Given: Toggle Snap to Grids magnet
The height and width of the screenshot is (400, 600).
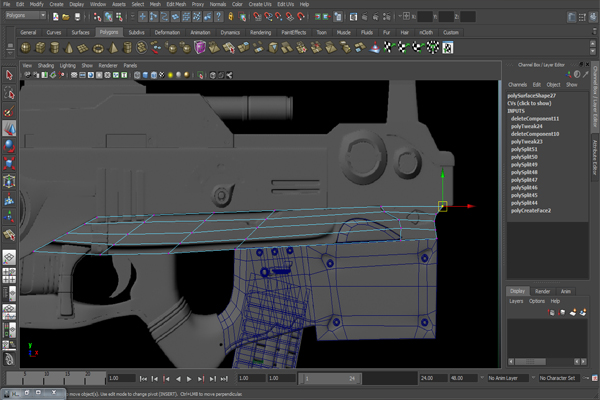Looking at the screenshot, I should coord(258,16).
